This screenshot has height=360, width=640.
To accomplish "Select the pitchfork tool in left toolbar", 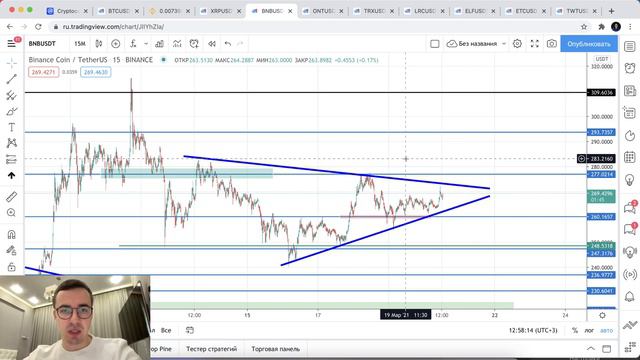I will click(x=11, y=95).
